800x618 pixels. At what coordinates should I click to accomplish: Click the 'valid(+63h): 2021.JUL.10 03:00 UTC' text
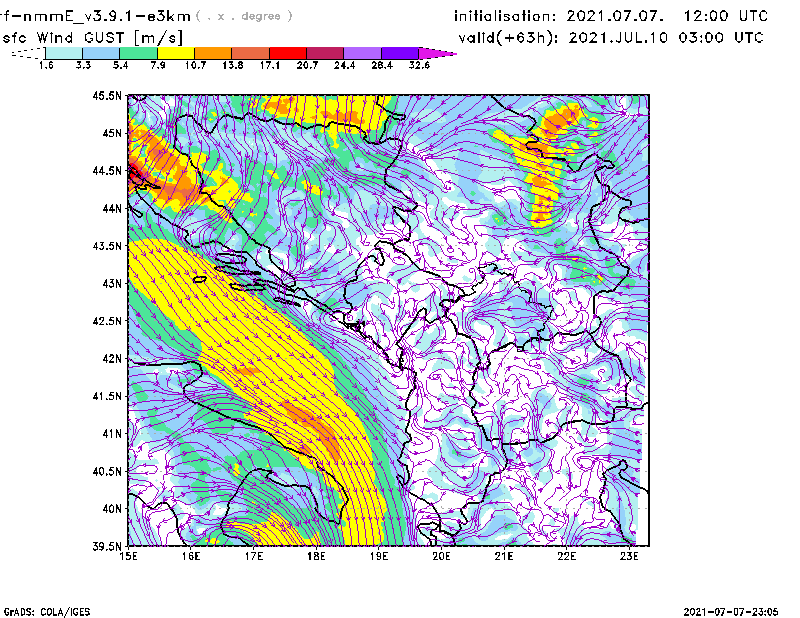point(611,38)
